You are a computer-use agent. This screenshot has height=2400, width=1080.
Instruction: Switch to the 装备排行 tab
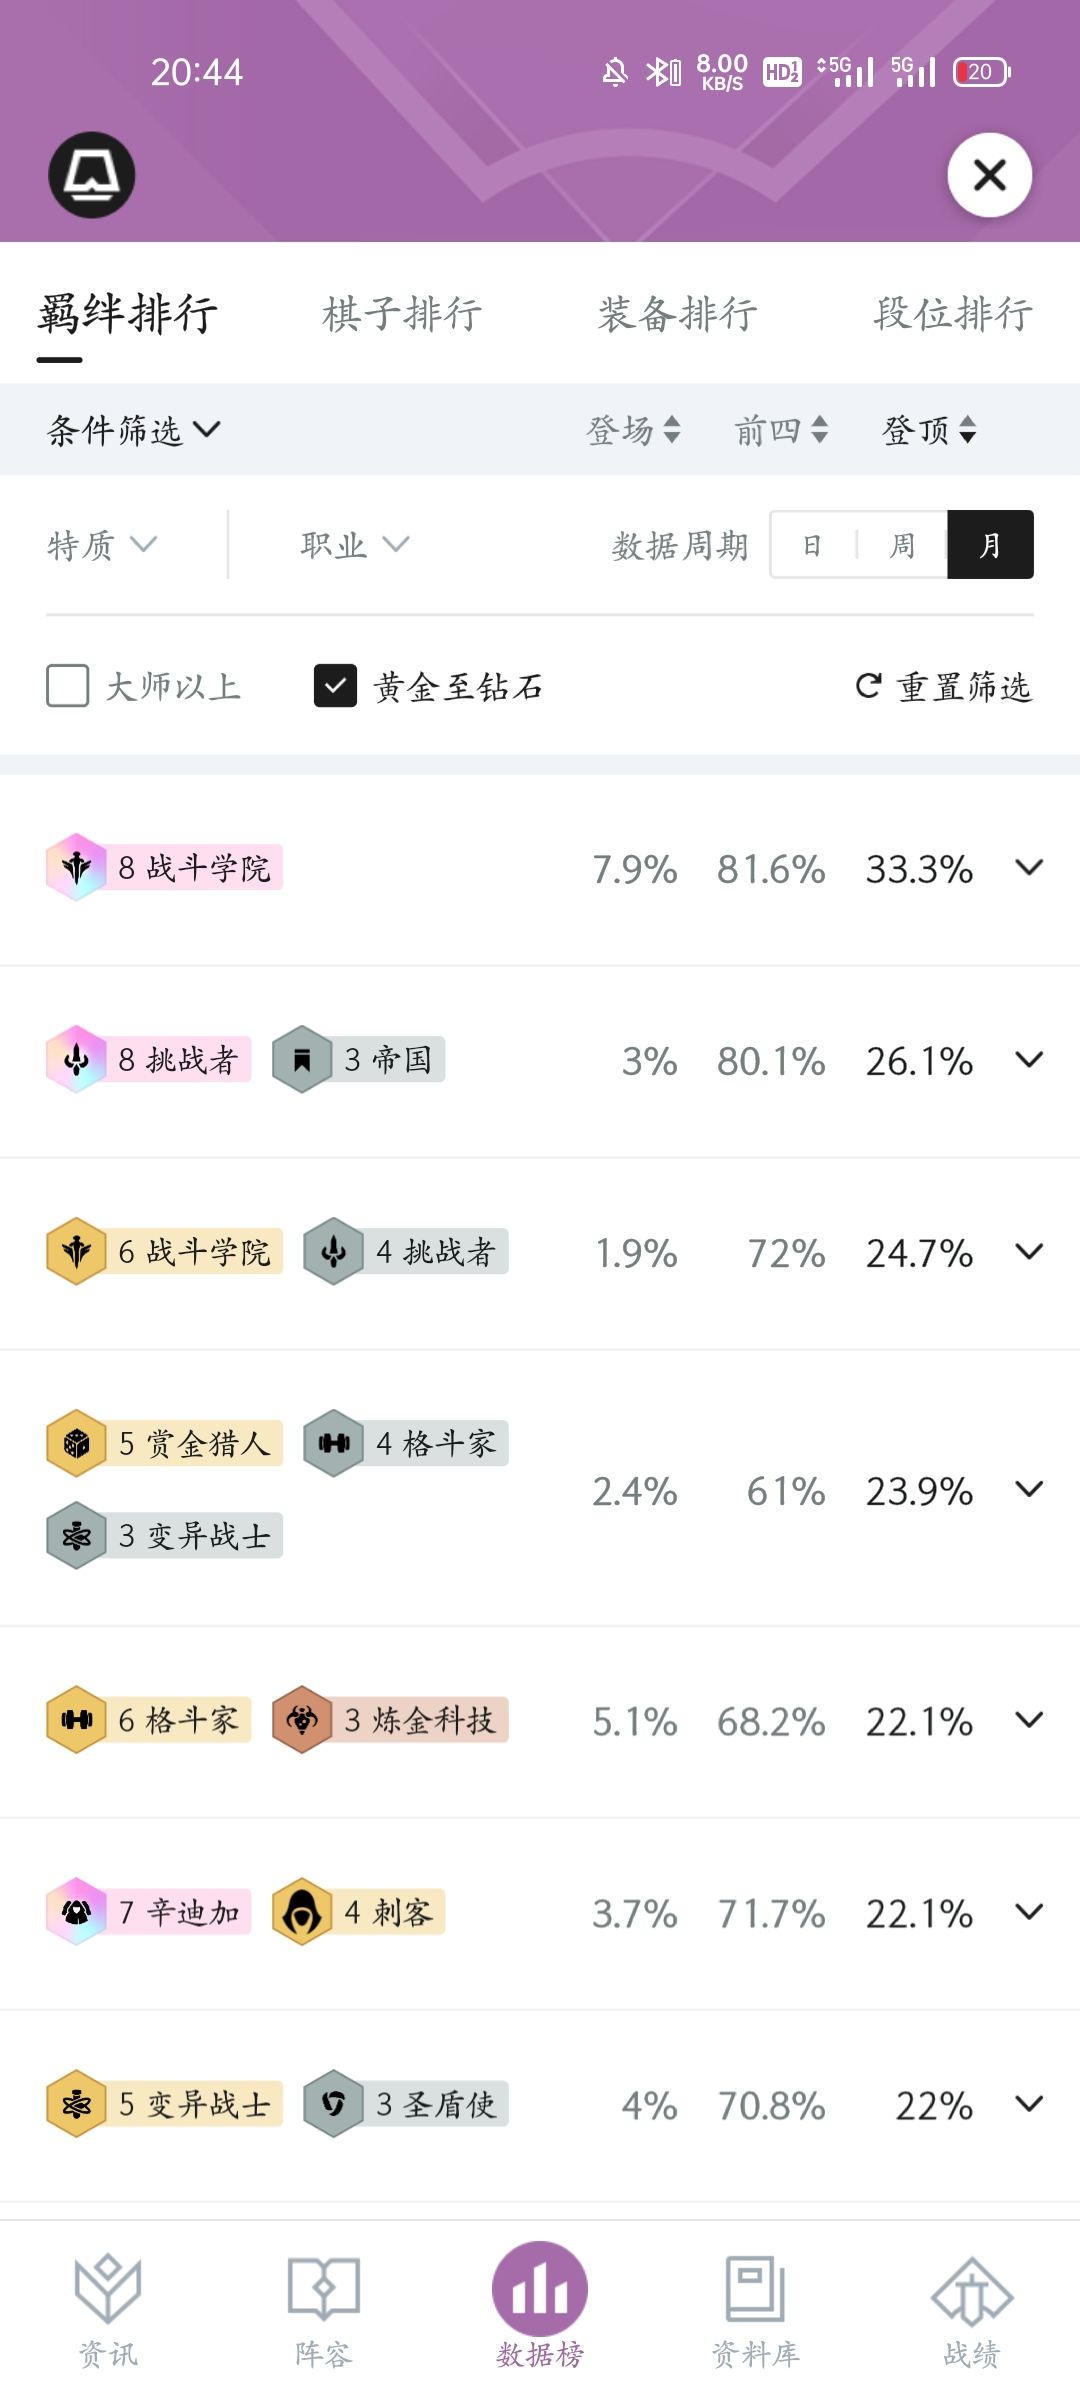tap(678, 314)
